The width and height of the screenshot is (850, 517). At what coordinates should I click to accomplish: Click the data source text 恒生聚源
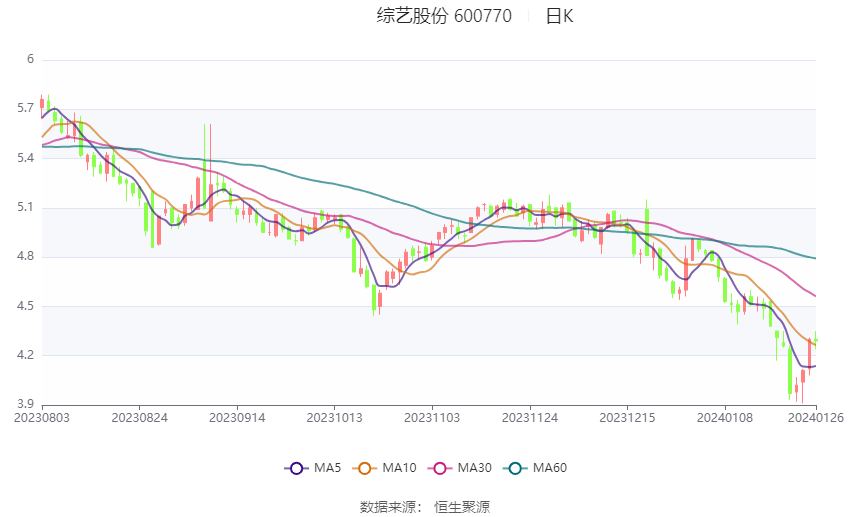[462, 507]
